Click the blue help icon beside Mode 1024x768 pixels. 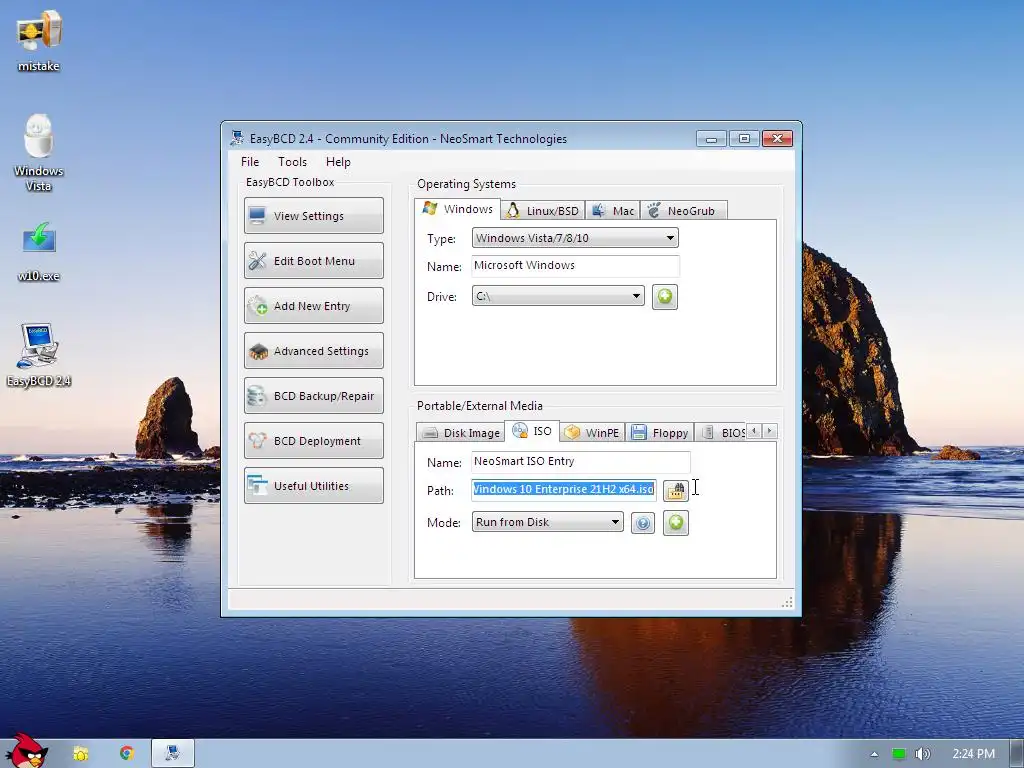click(643, 523)
